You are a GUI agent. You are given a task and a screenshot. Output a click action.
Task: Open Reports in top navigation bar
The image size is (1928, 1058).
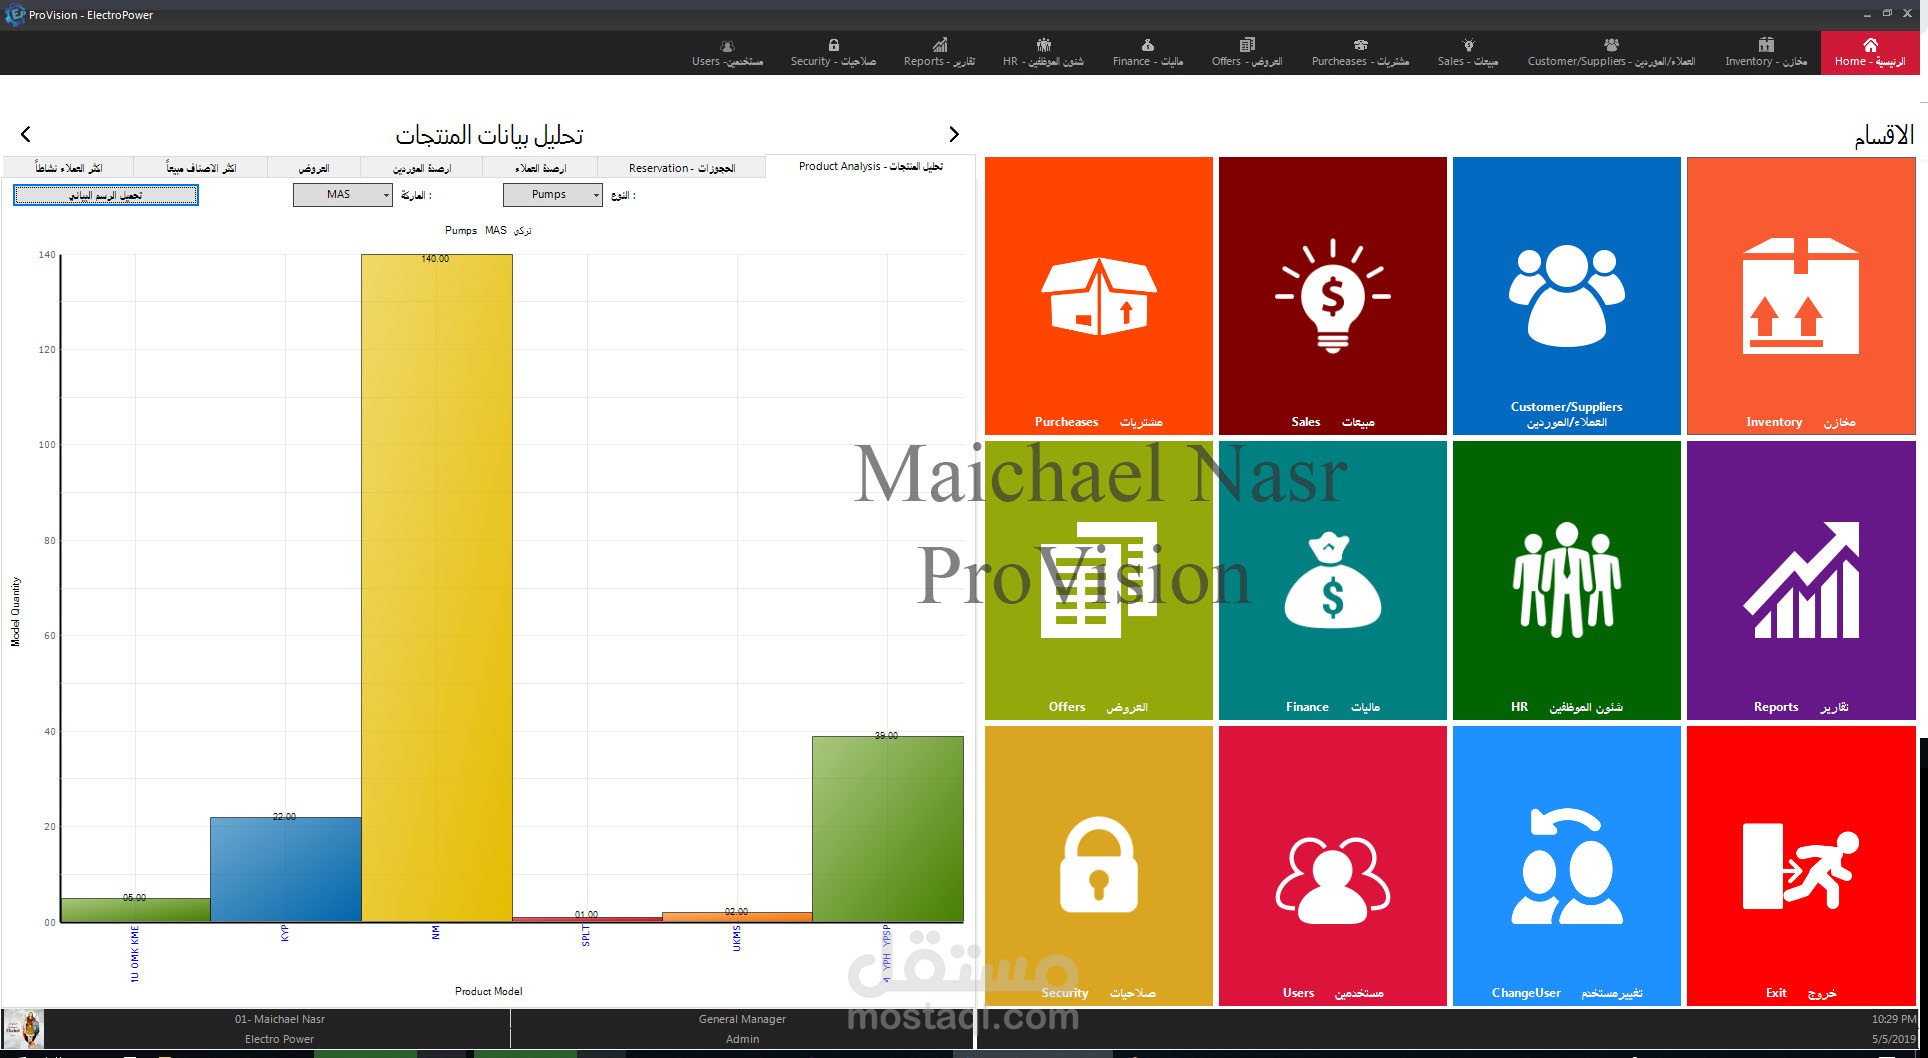(x=939, y=52)
